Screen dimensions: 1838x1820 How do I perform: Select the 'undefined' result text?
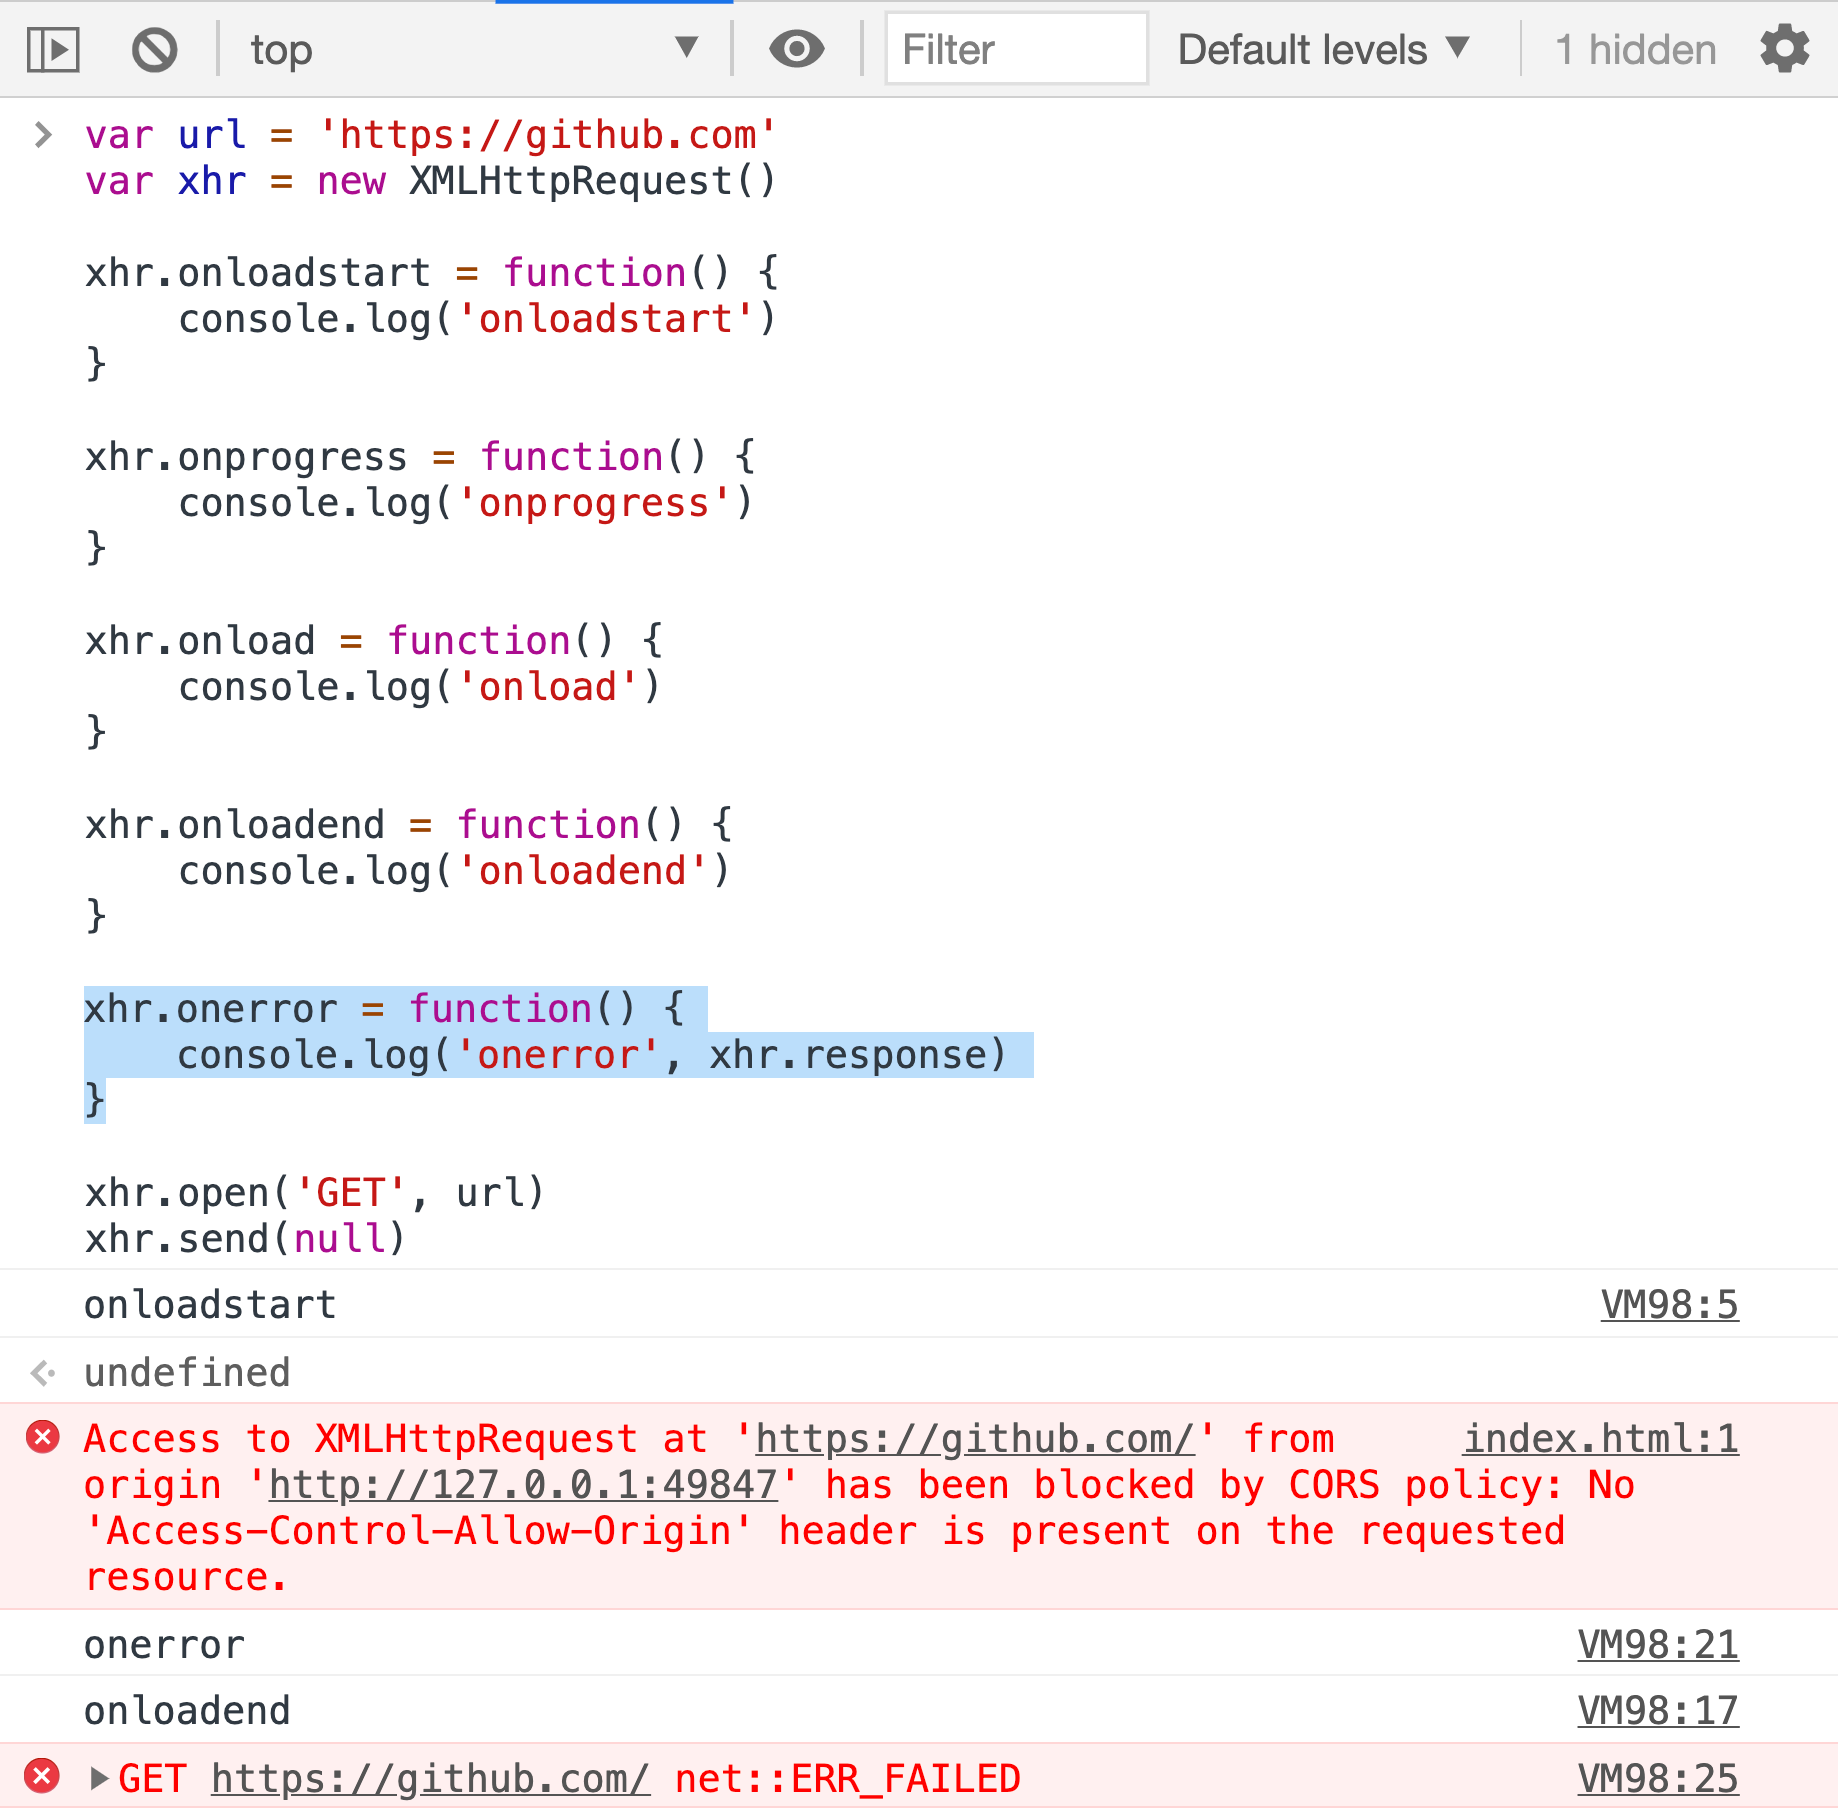tap(187, 1372)
